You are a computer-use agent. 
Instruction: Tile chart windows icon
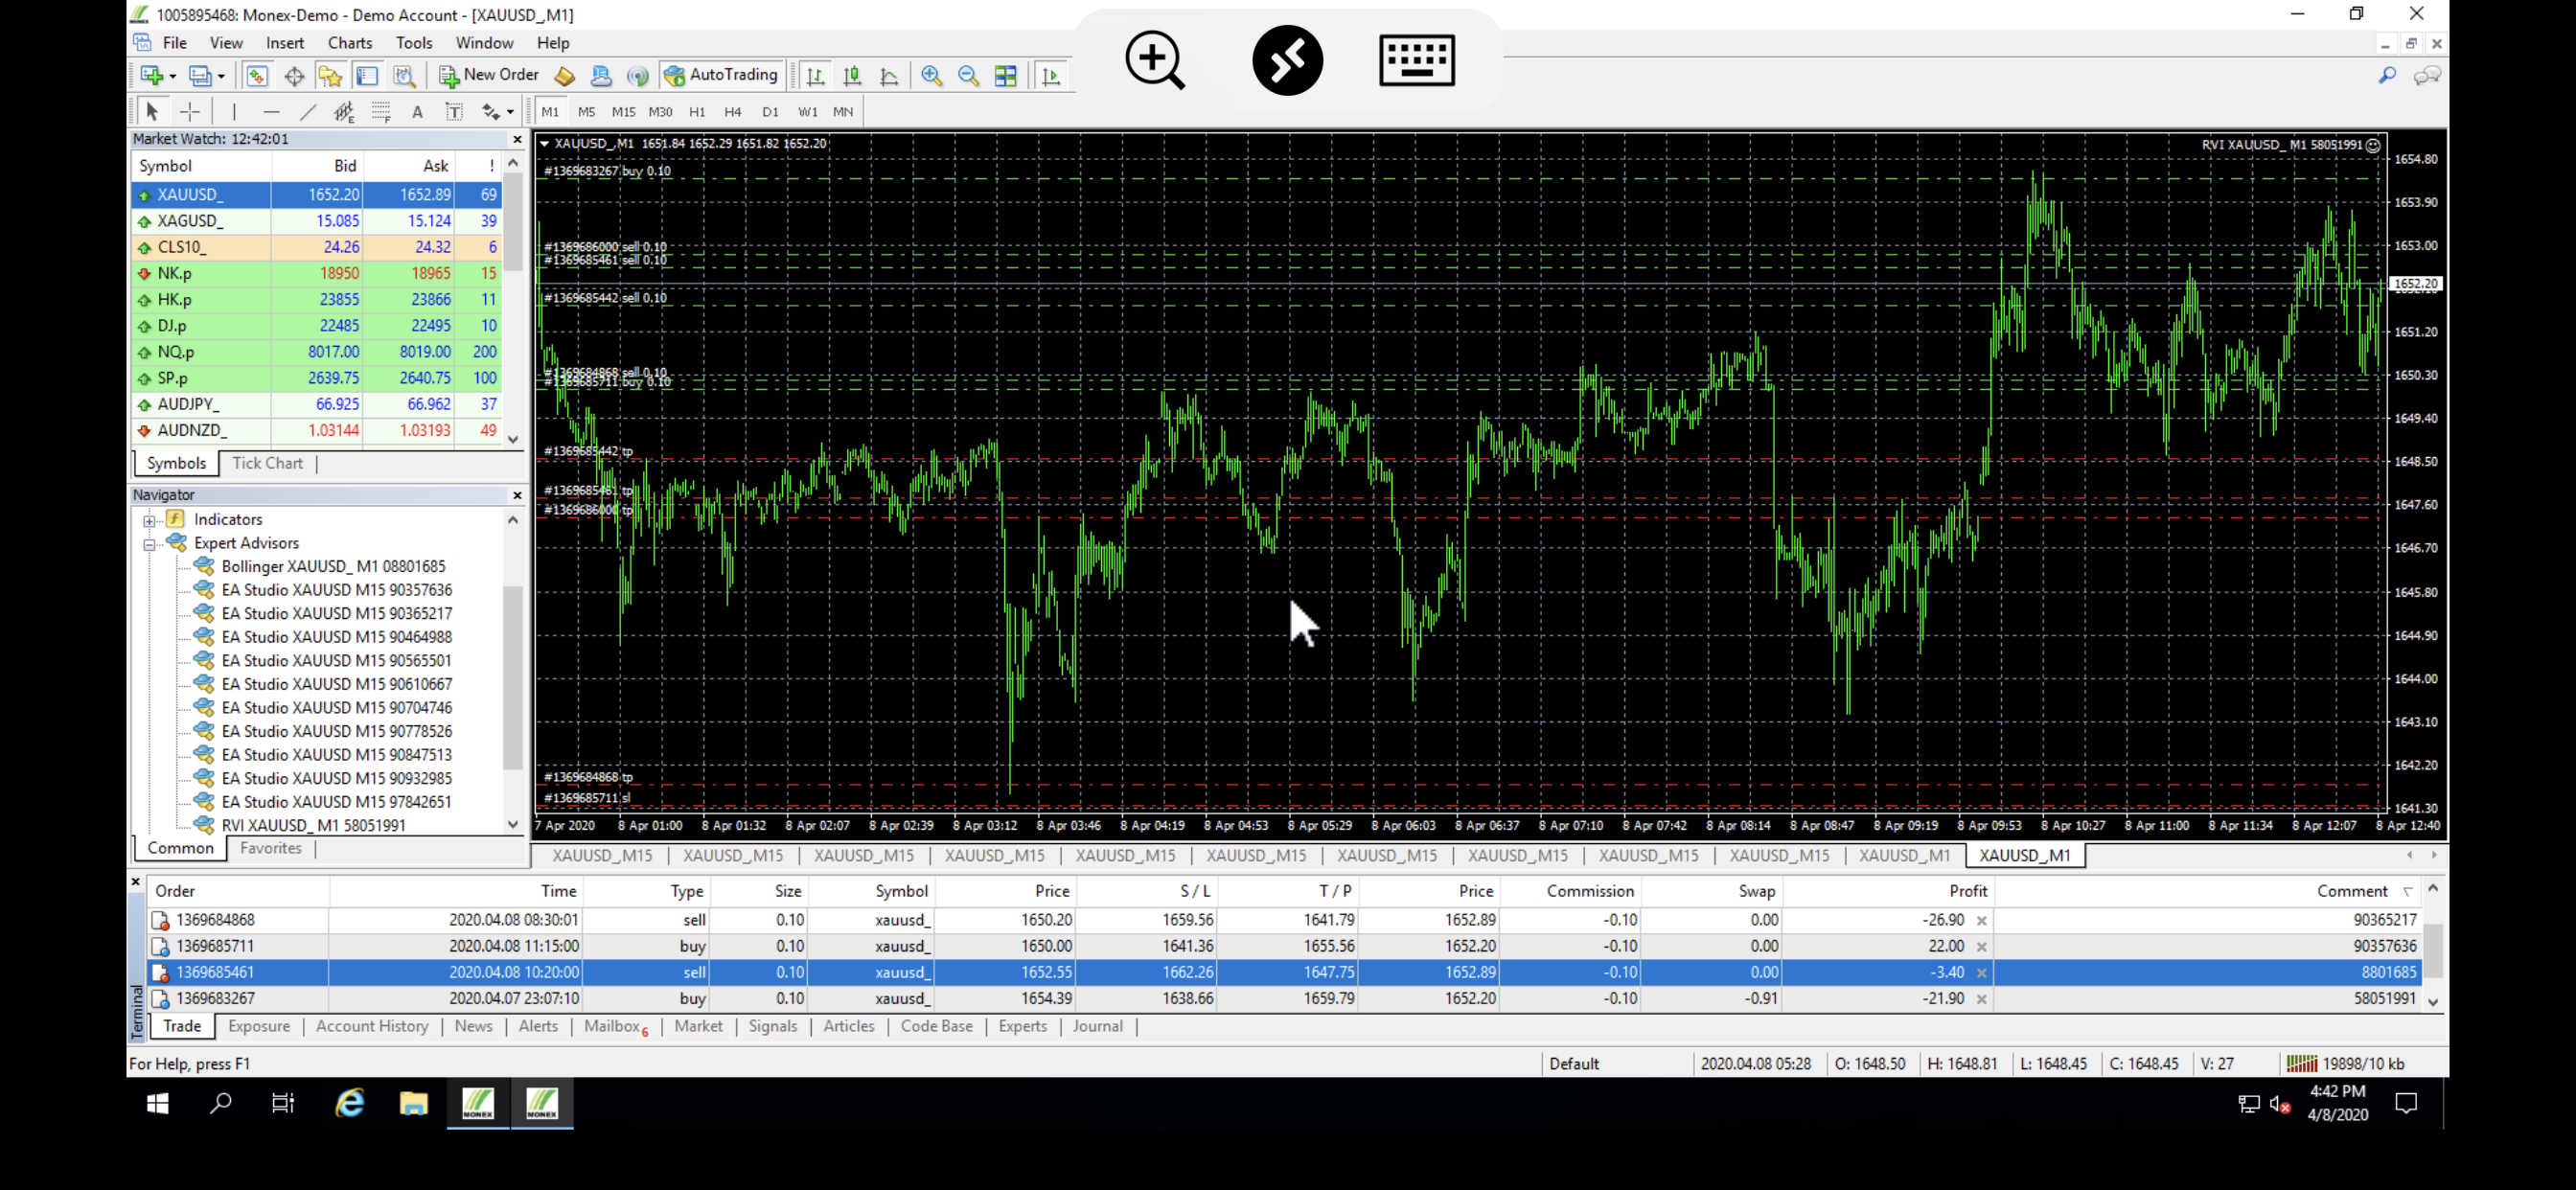[x=1005, y=75]
